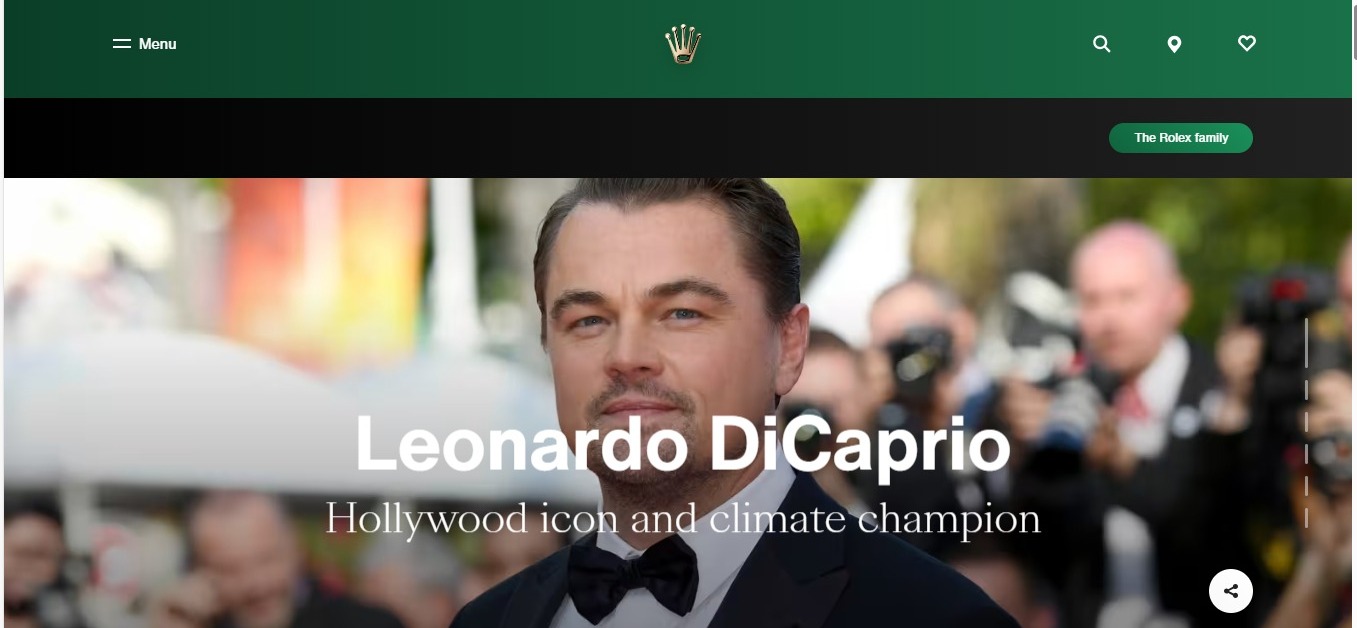Open the store locator pin icon

click(1174, 44)
